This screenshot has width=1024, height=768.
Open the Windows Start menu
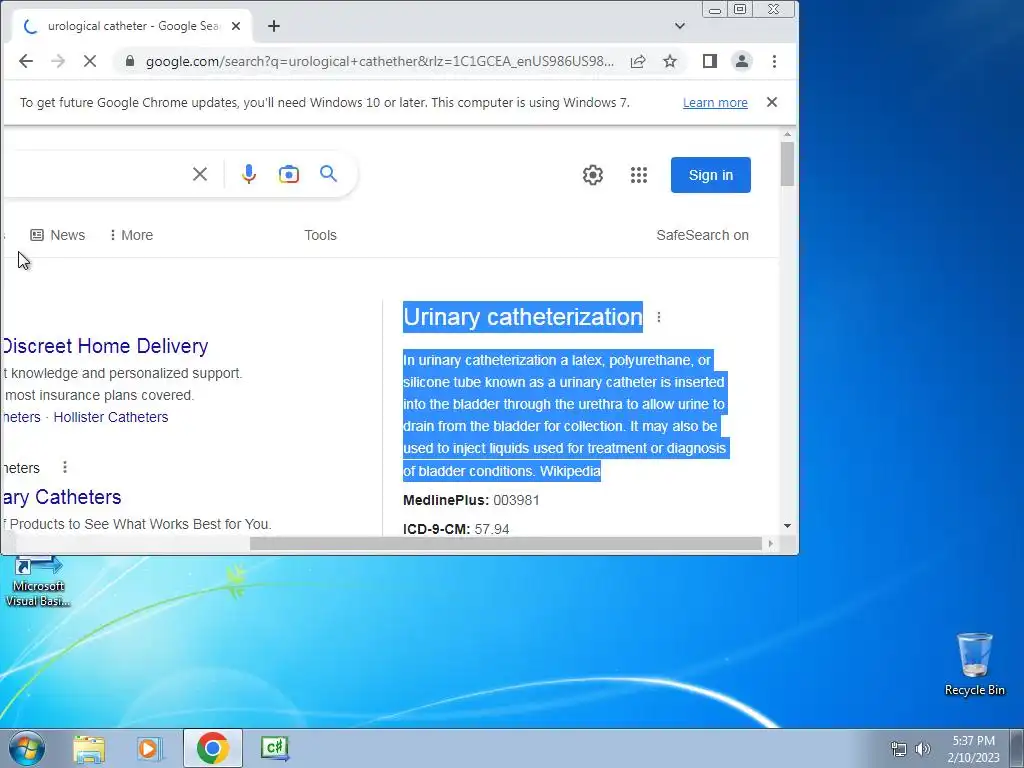click(27, 748)
